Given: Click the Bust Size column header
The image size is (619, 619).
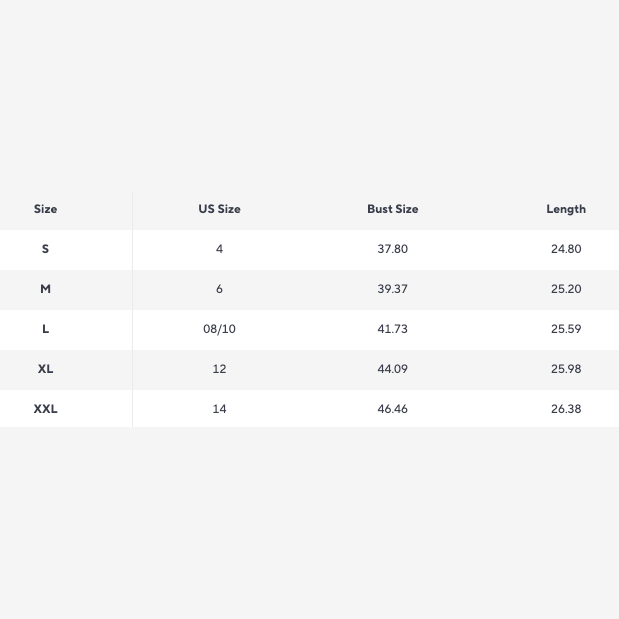Looking at the screenshot, I should [392, 209].
